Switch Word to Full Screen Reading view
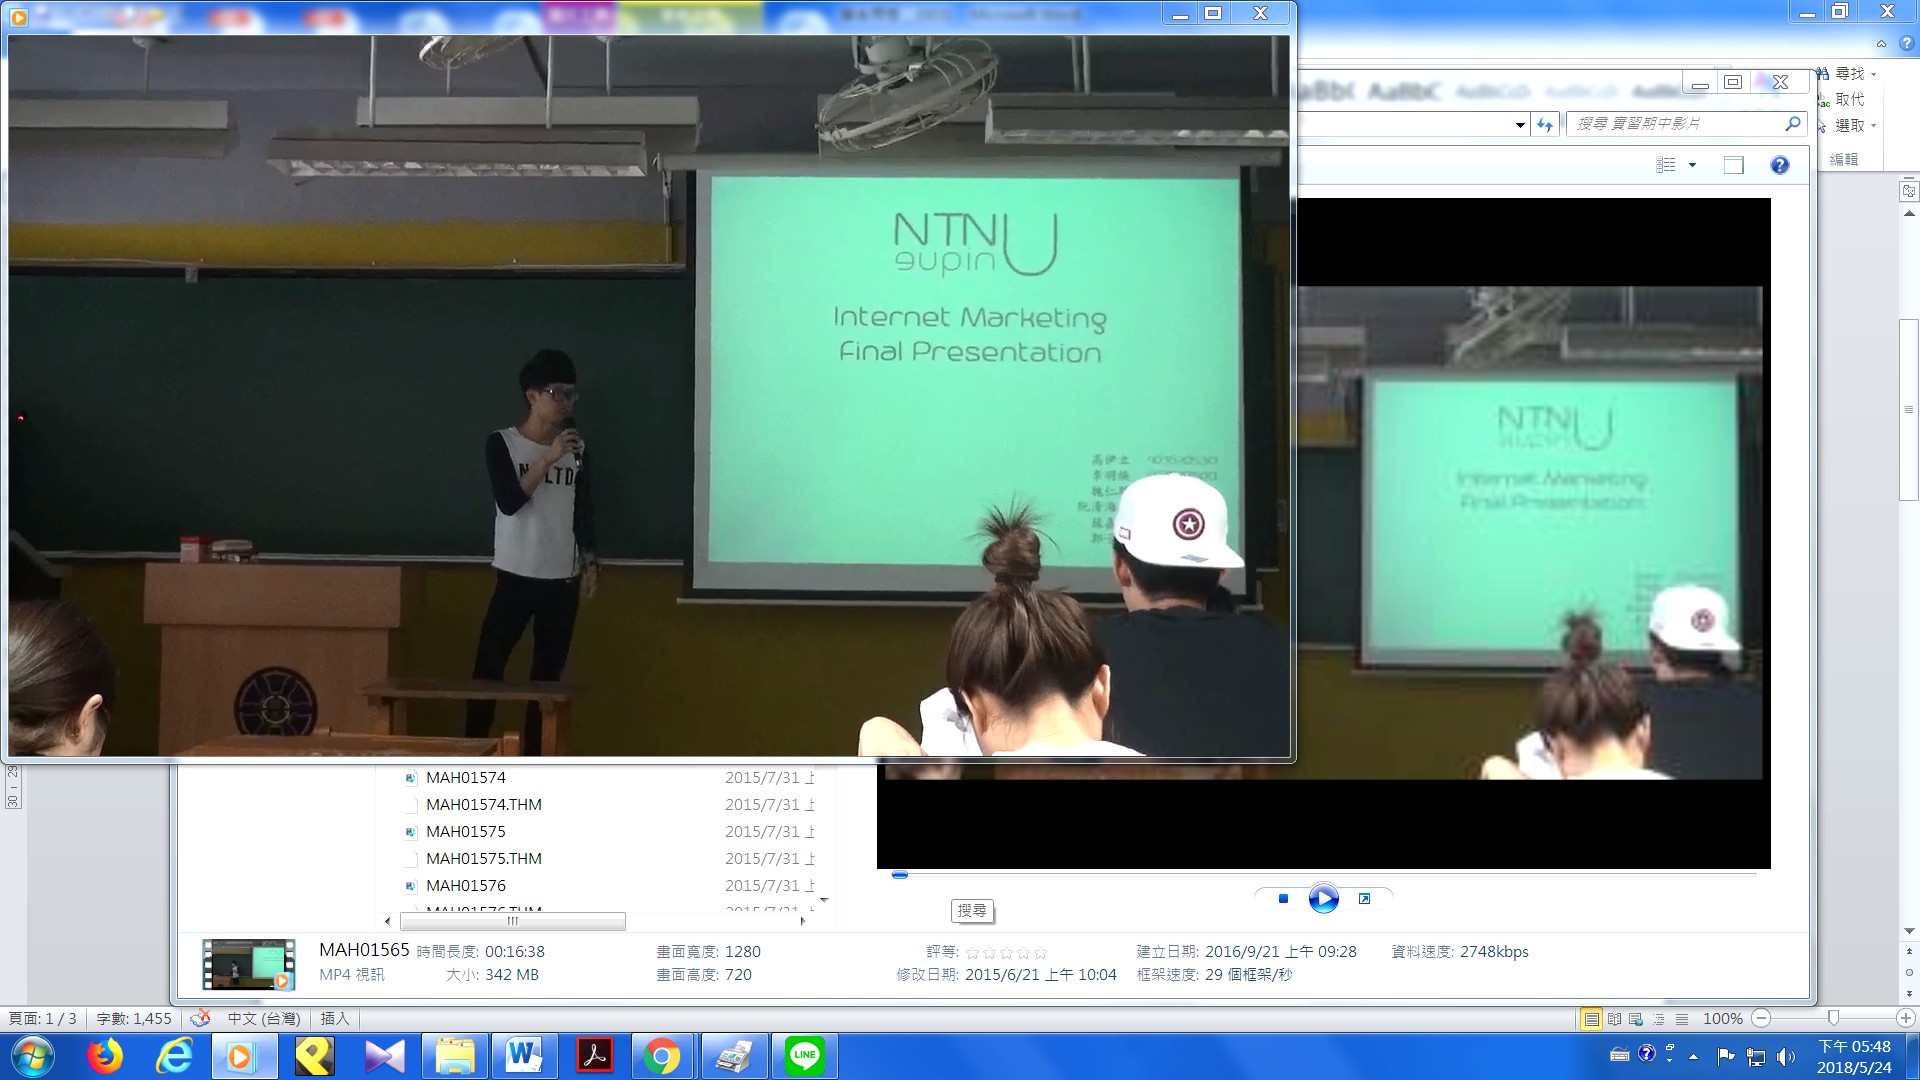Screen dimensions: 1920x1080 point(1614,1019)
